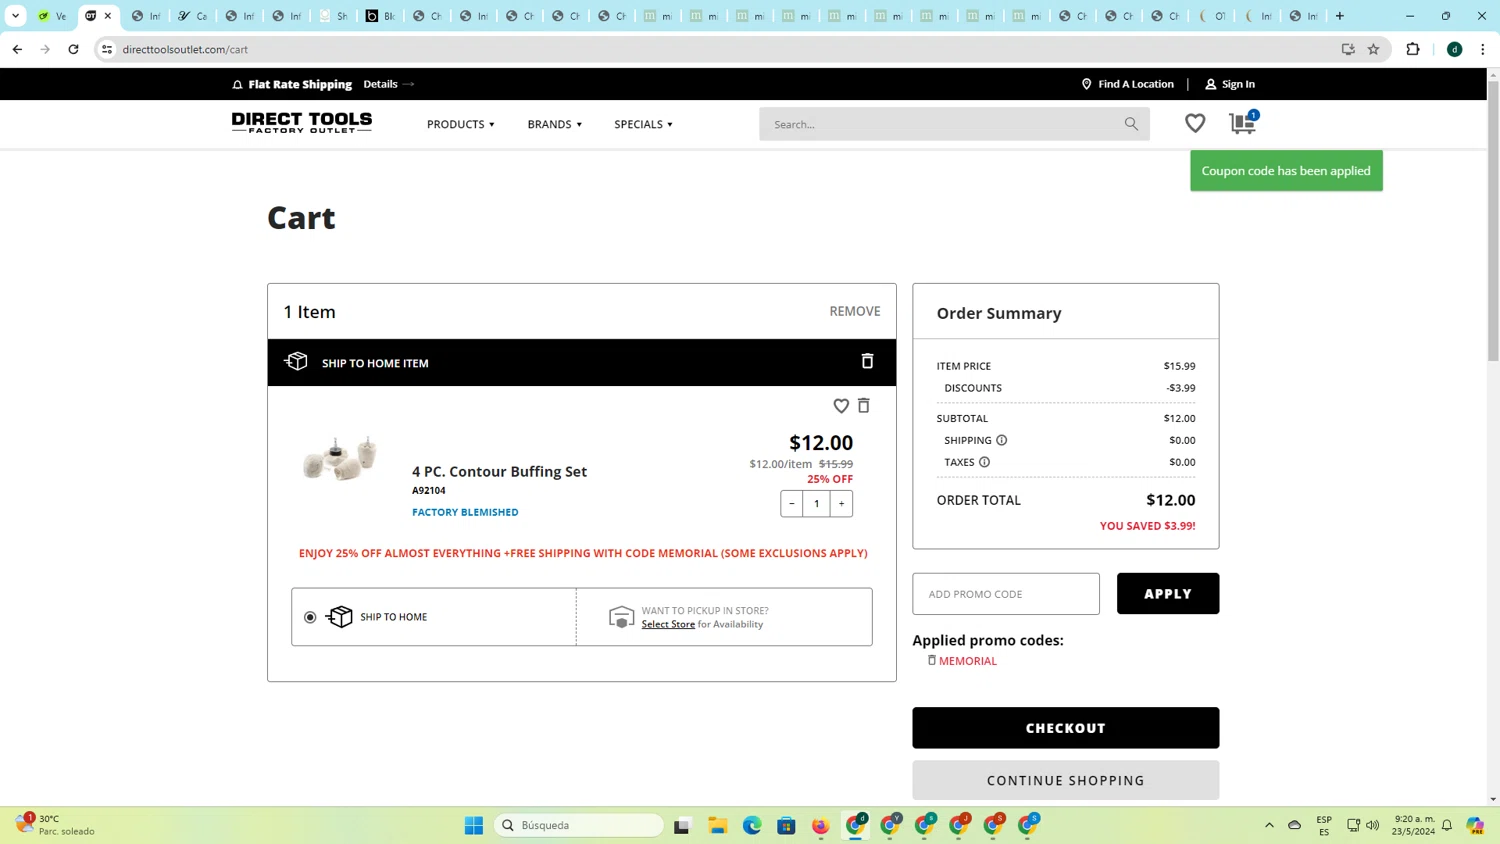The height and width of the screenshot is (844, 1500).
Task: Click the bell icon beside Flat Rate Shipping
Action: click(237, 84)
